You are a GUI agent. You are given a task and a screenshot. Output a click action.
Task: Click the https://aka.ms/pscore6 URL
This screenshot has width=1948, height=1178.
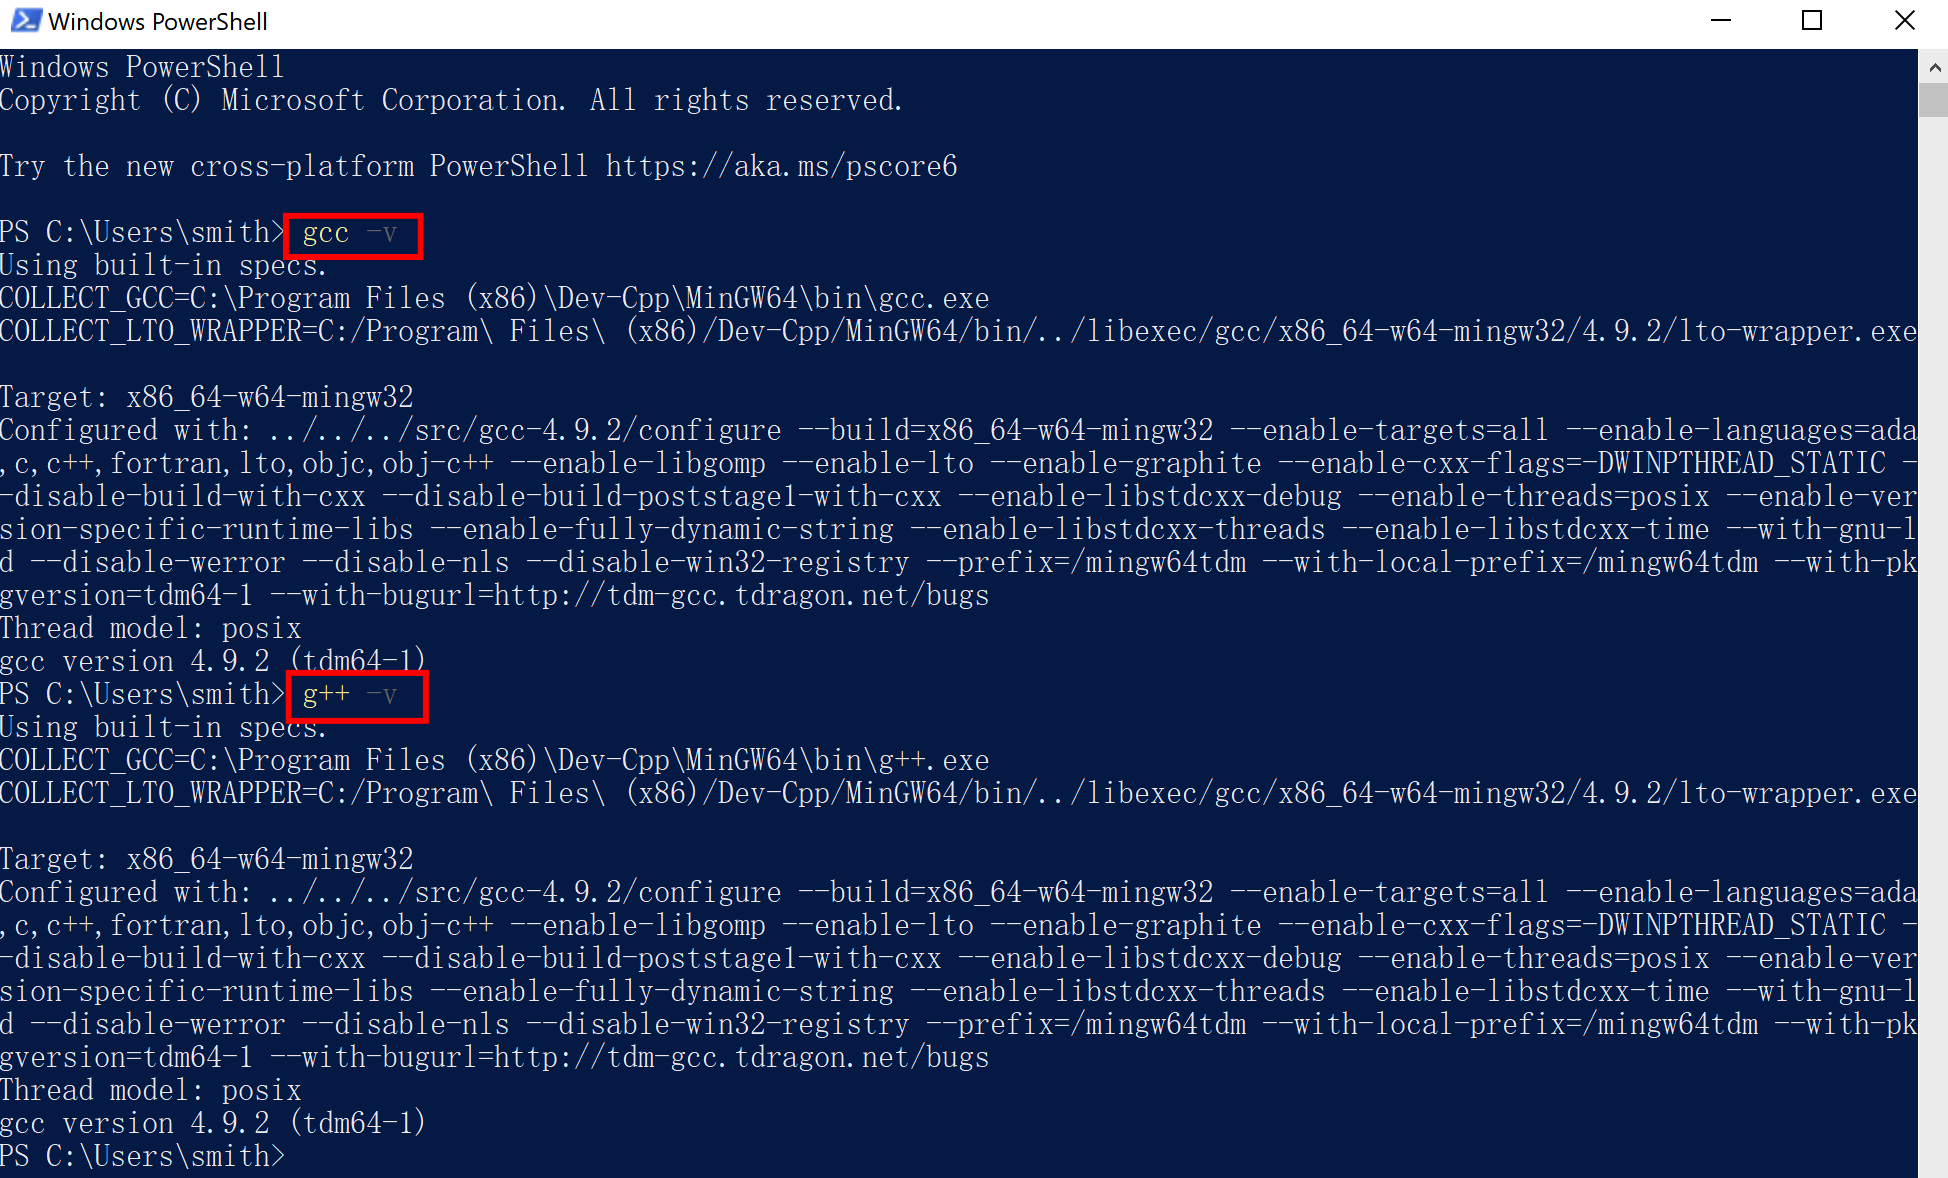pos(781,166)
